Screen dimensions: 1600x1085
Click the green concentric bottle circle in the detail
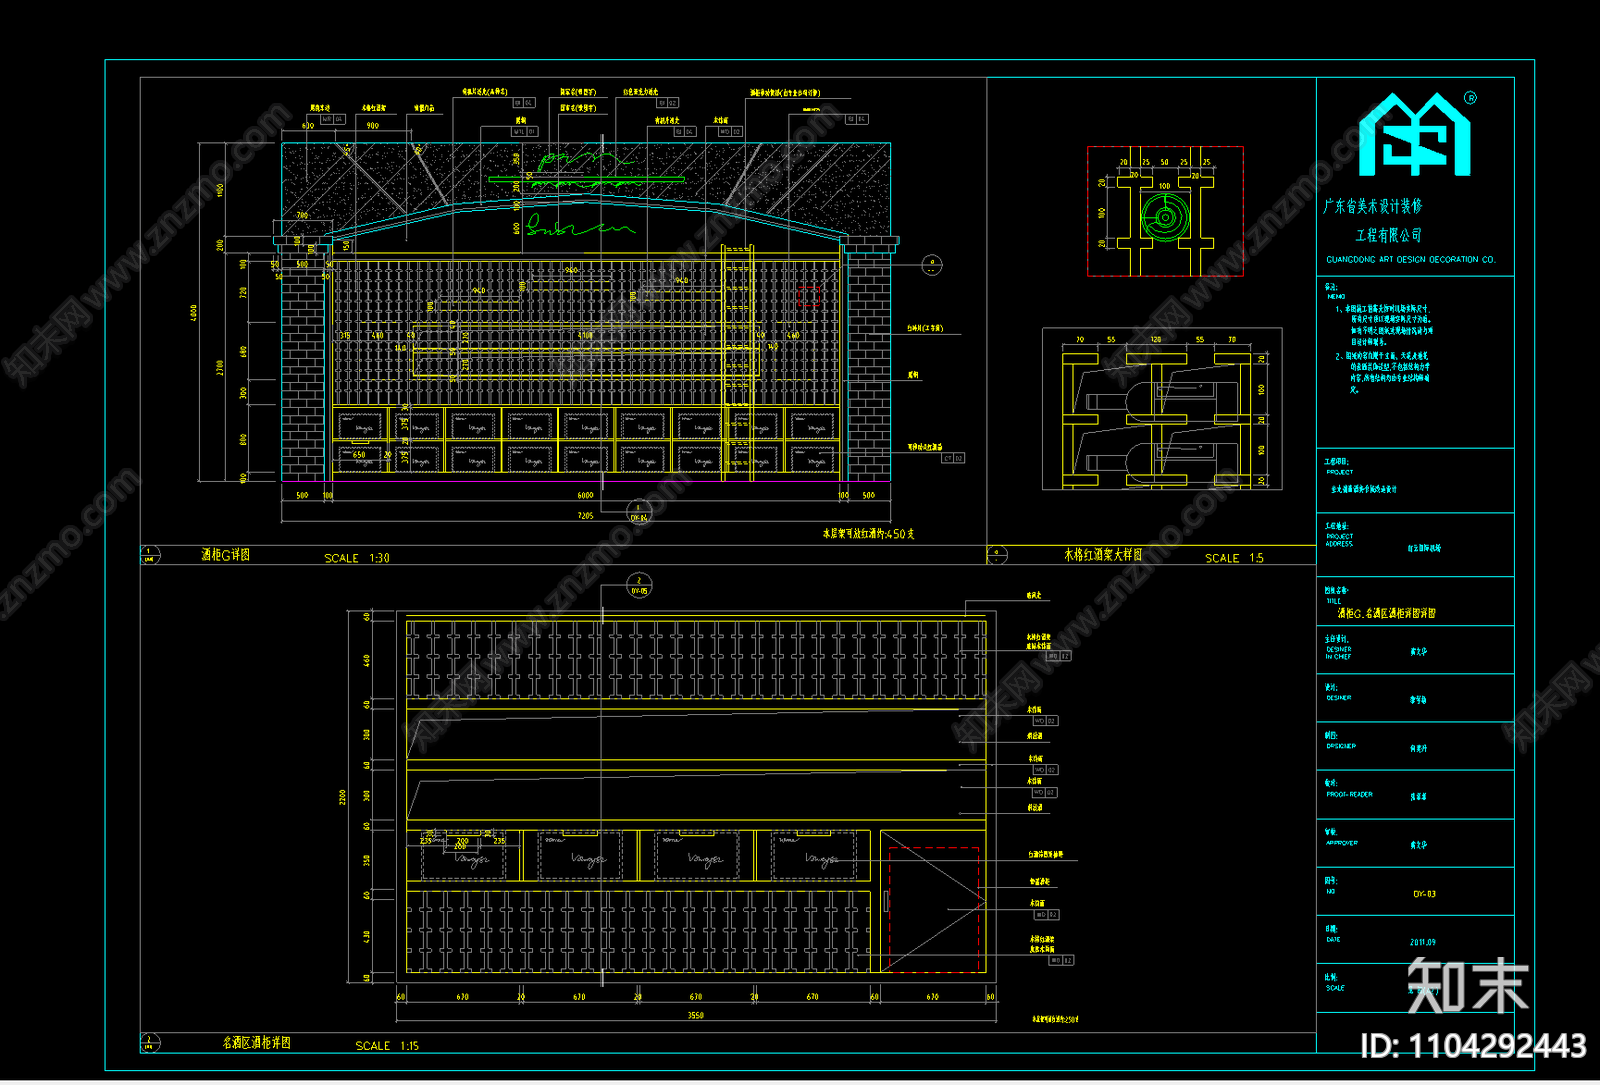1165,216
